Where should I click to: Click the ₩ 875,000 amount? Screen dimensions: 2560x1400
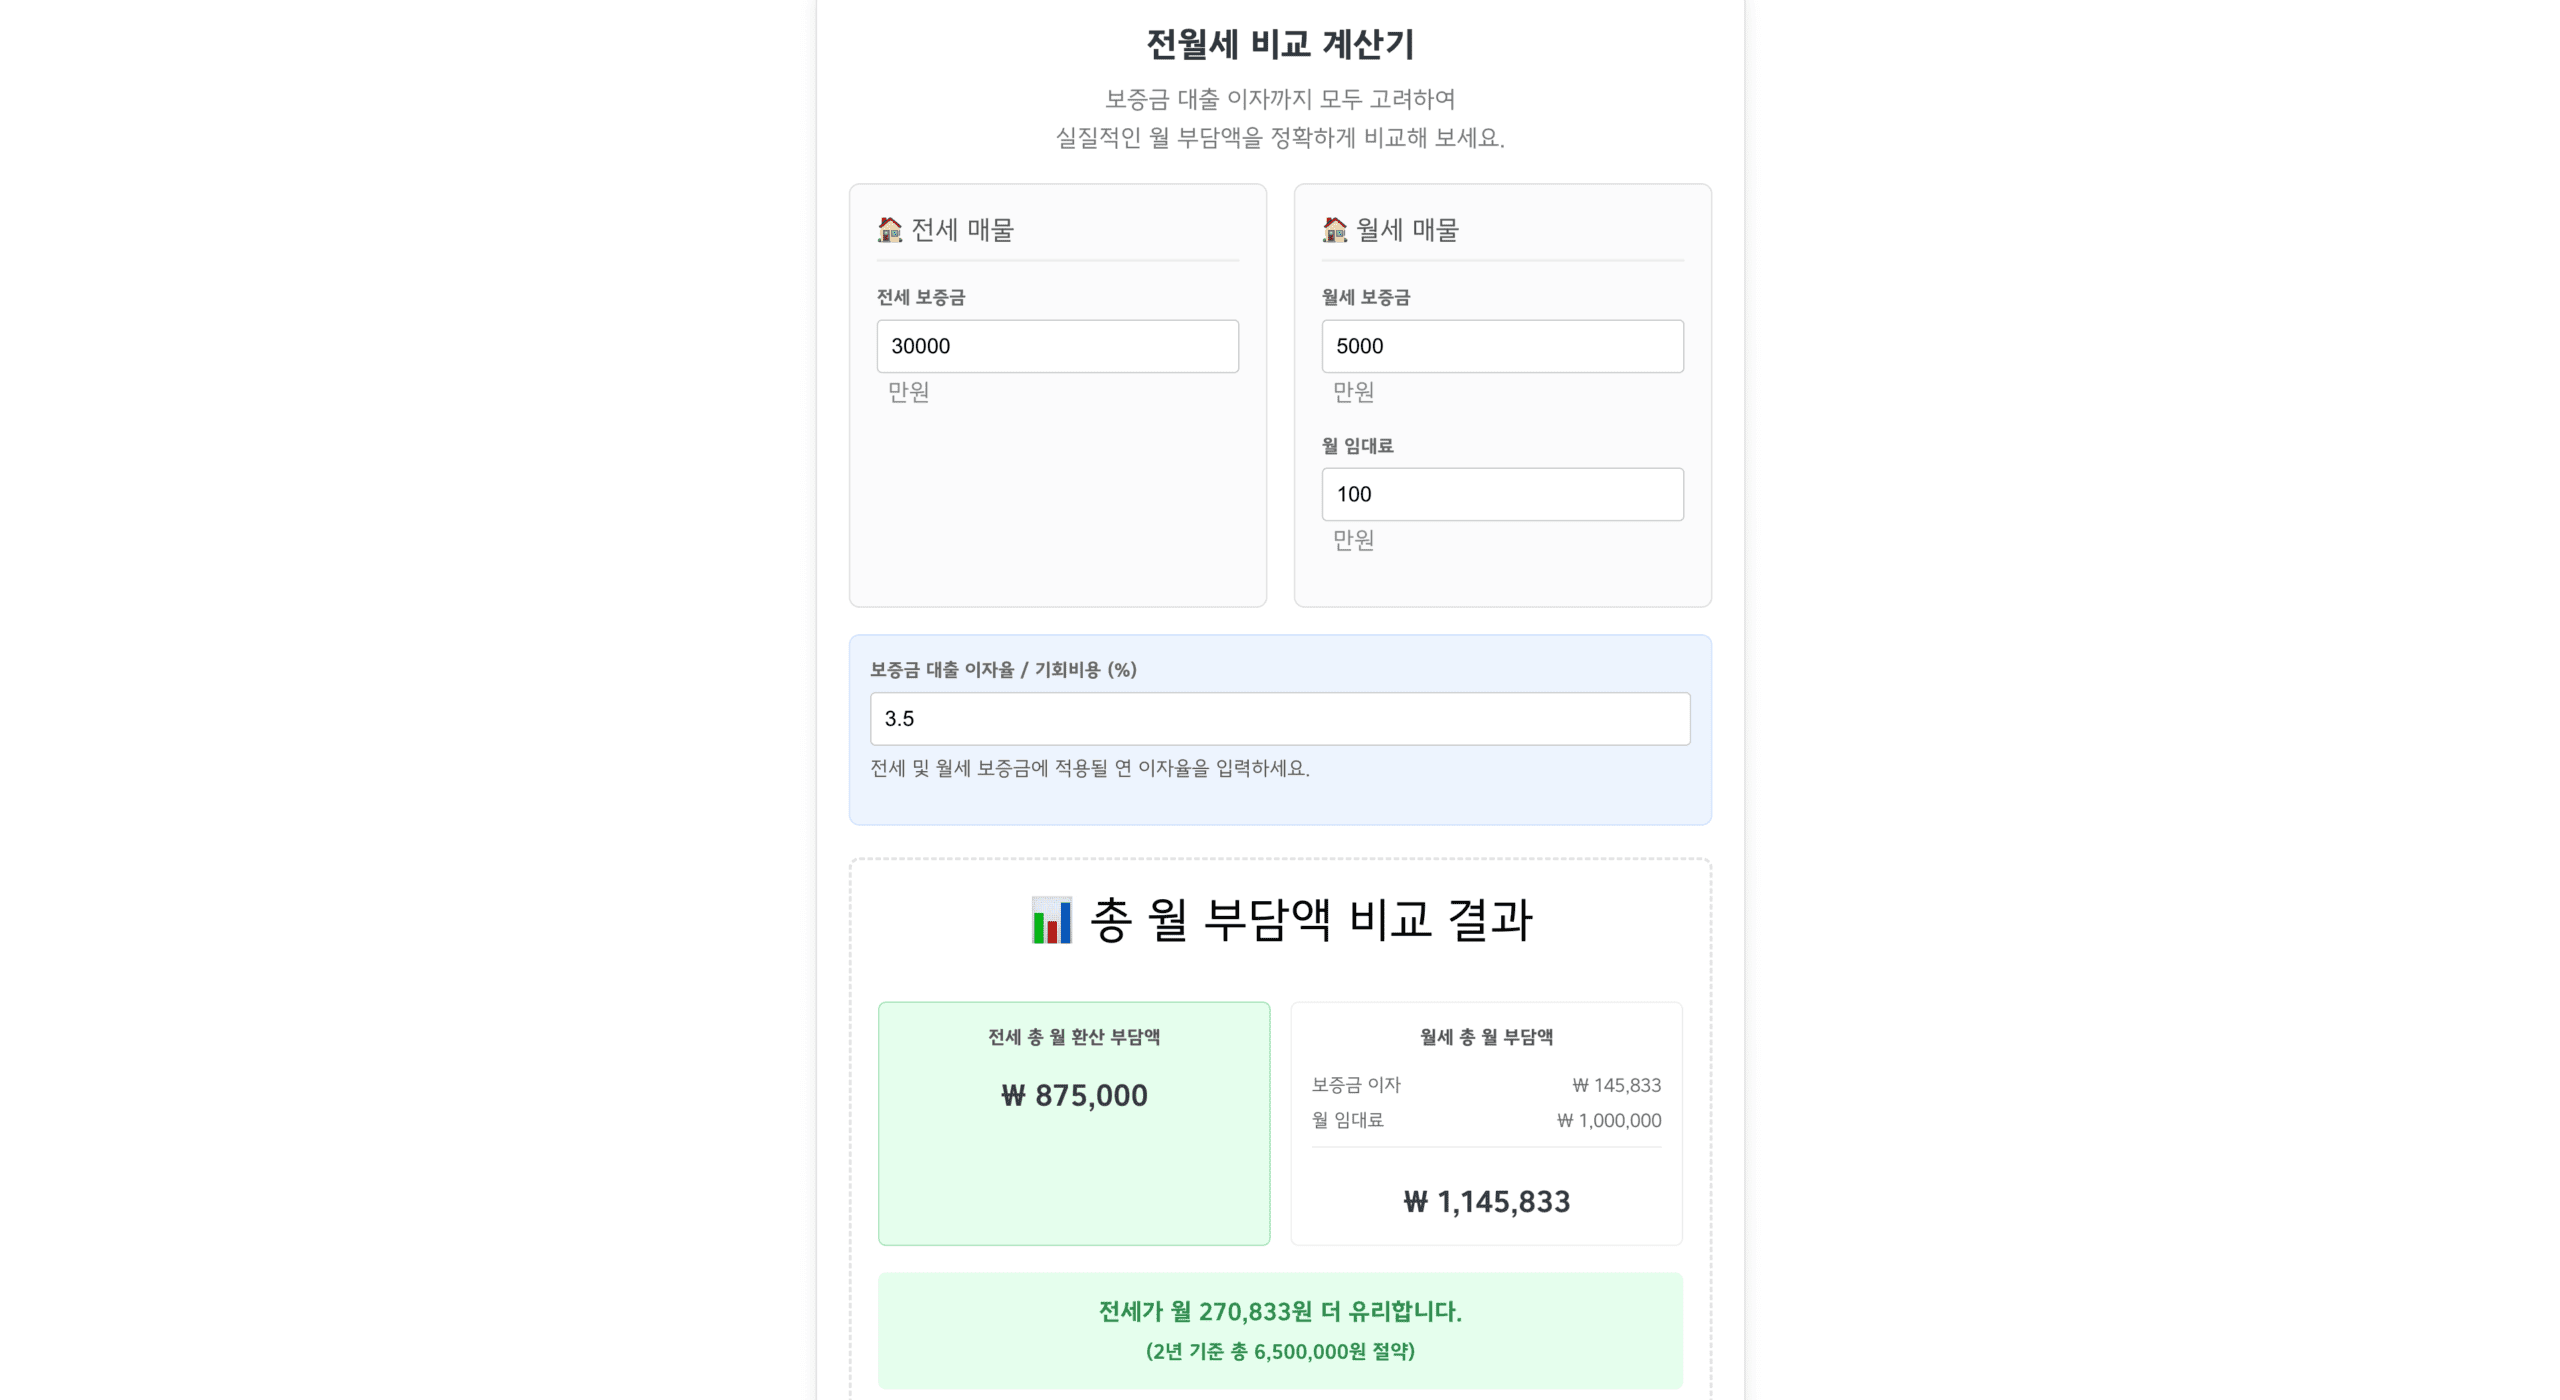click(1073, 1096)
